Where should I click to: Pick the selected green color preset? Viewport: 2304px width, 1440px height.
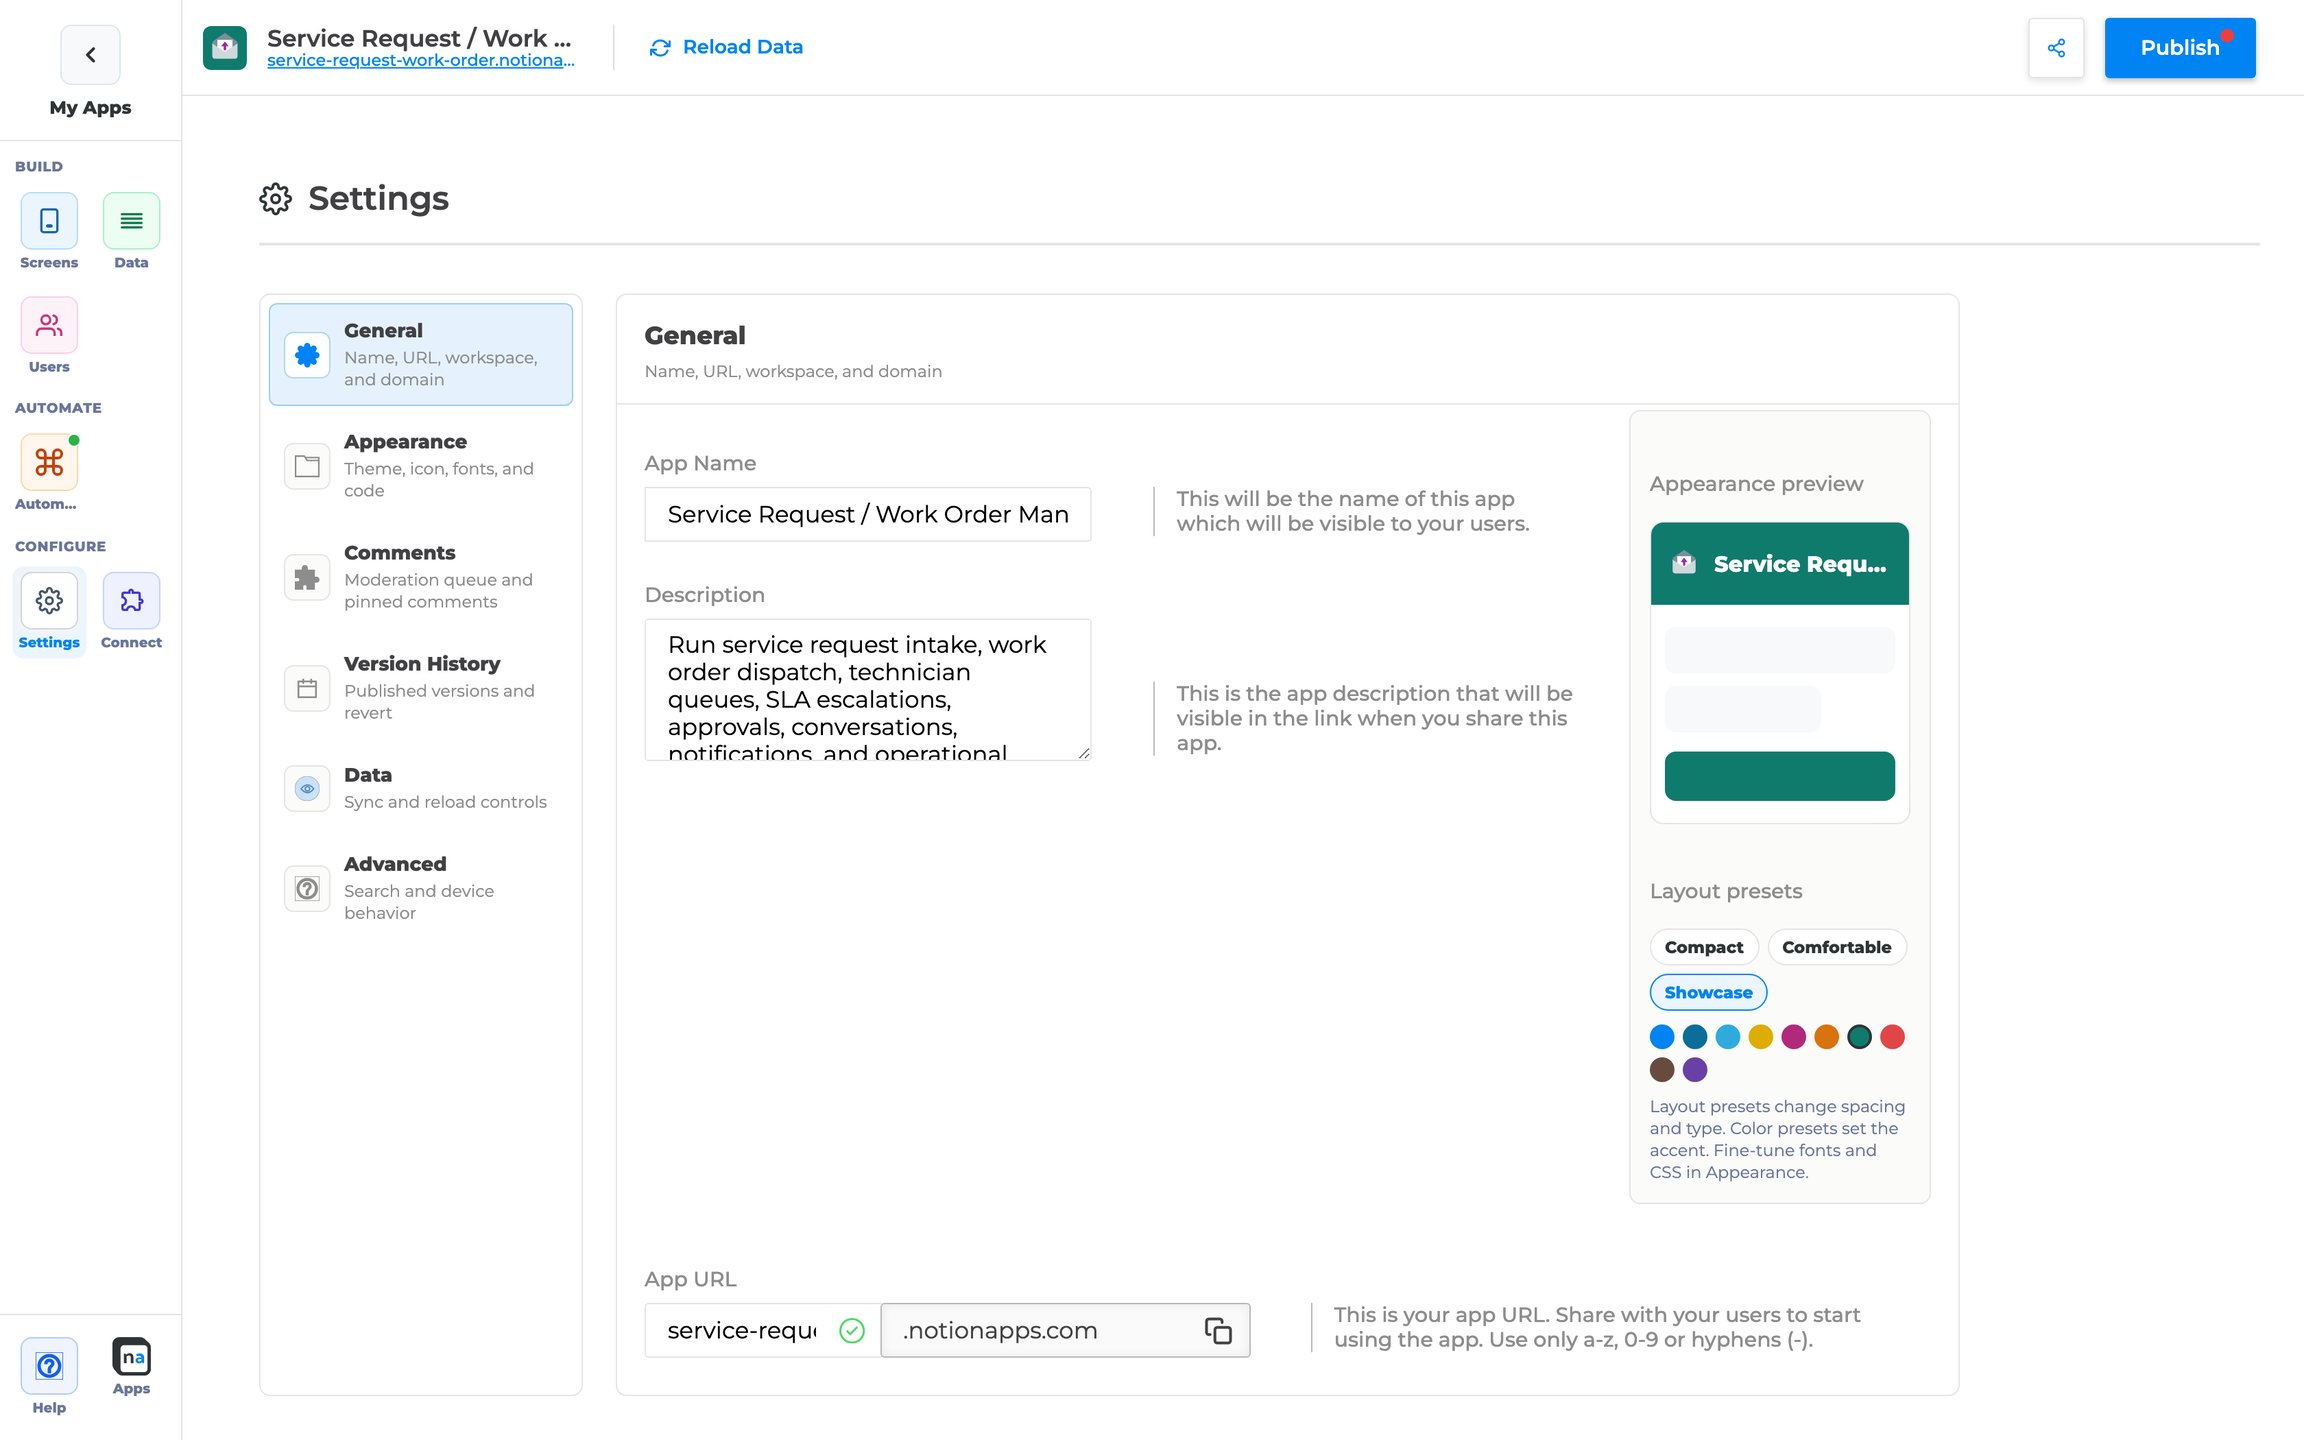coord(1860,1037)
